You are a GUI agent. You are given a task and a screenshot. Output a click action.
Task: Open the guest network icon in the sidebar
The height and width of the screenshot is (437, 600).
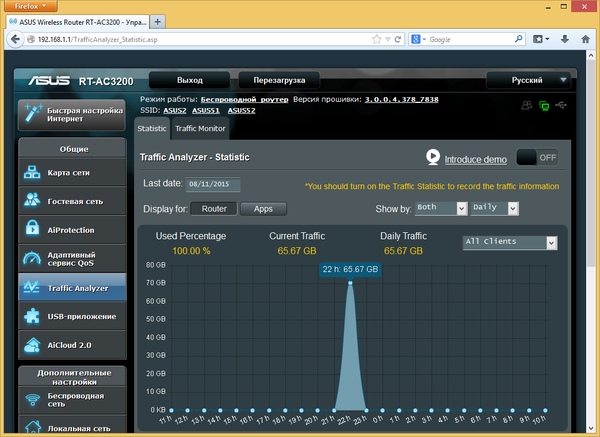32,200
